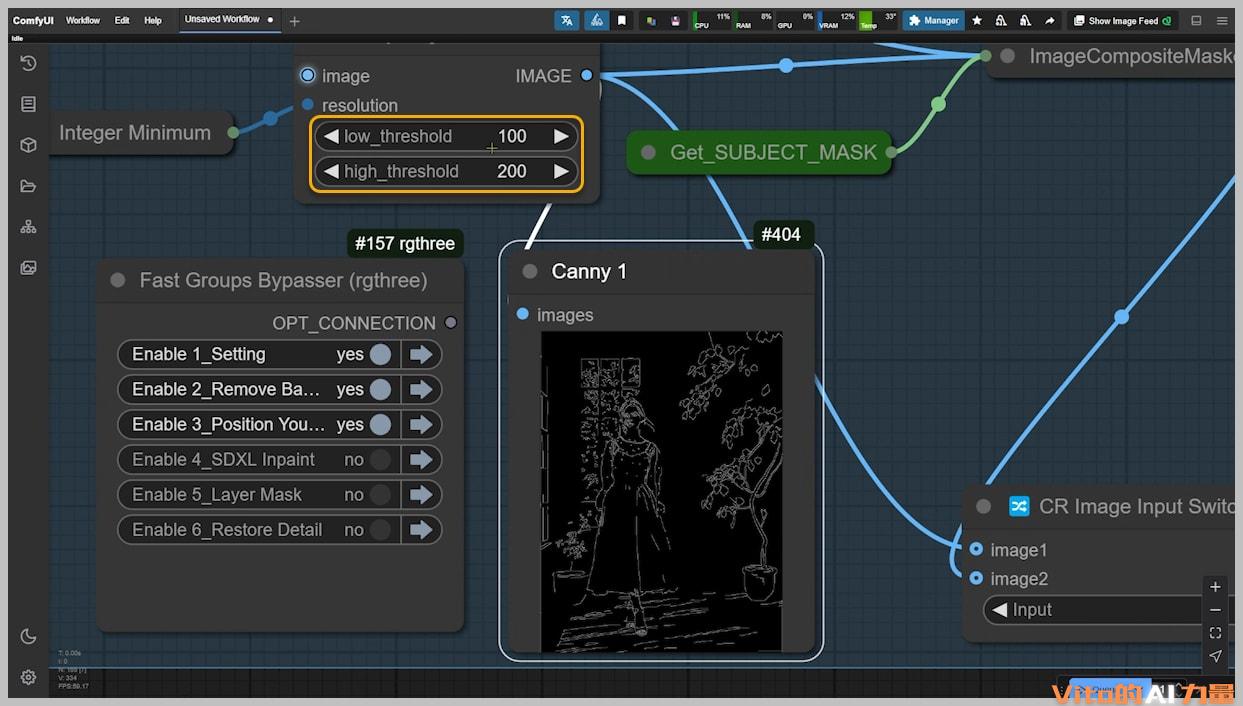
Task: Collapse the Canny 1 node via its dot
Action: click(x=530, y=272)
